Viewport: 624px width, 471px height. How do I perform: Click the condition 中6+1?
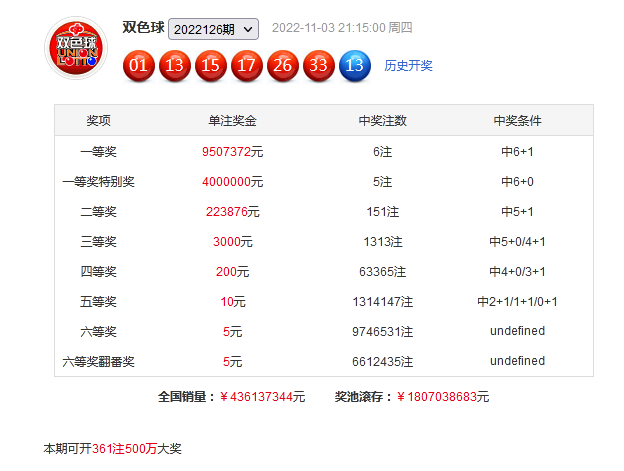[517, 152]
